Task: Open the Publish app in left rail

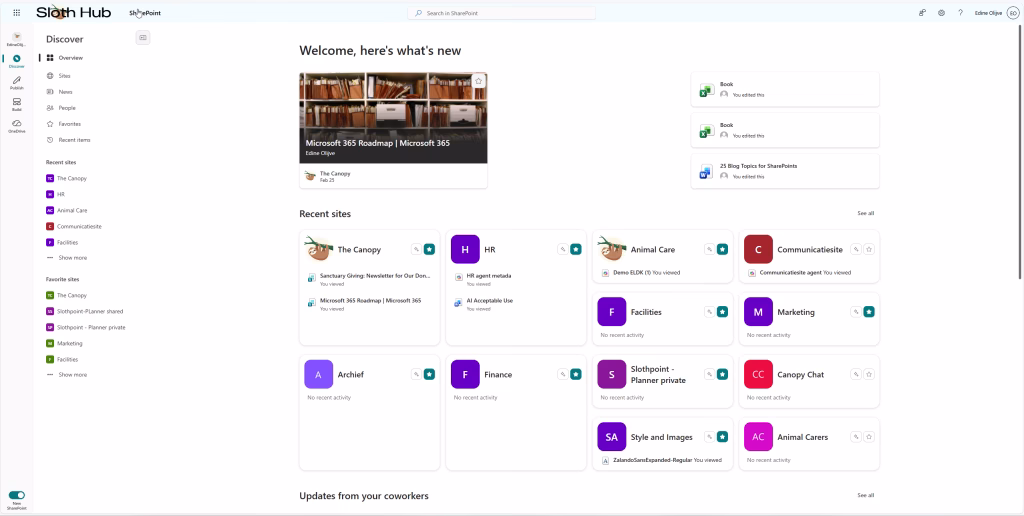Action: (x=16, y=82)
